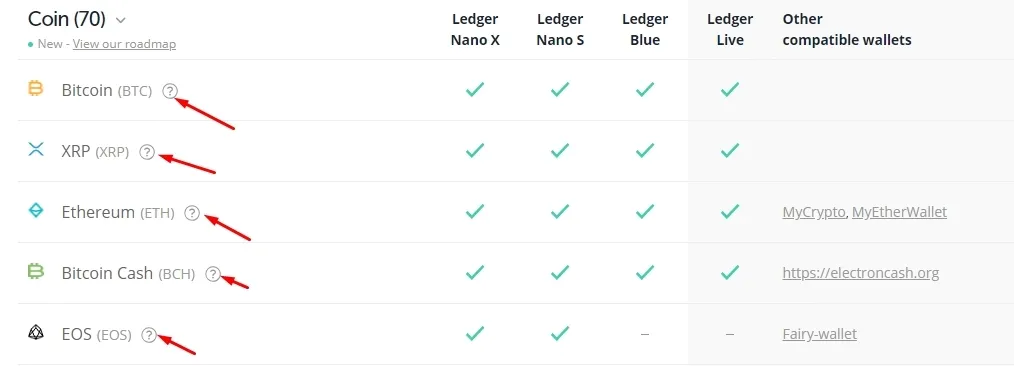Screen dimensions: 1014x366
Task: Open the MyEtherWallet link
Action: coord(900,212)
